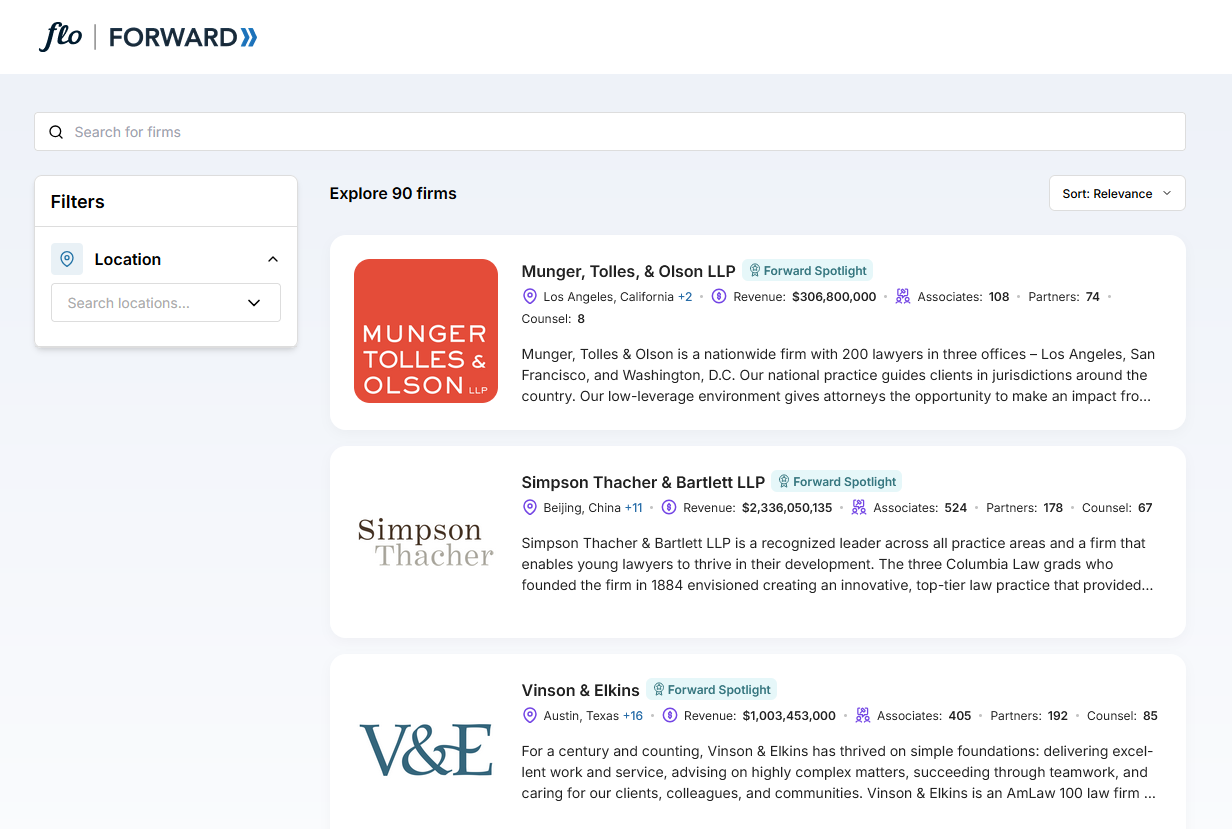The height and width of the screenshot is (829, 1232).
Task: Open the Simpson Thacher & Bartlett LLP title
Action: (x=643, y=482)
